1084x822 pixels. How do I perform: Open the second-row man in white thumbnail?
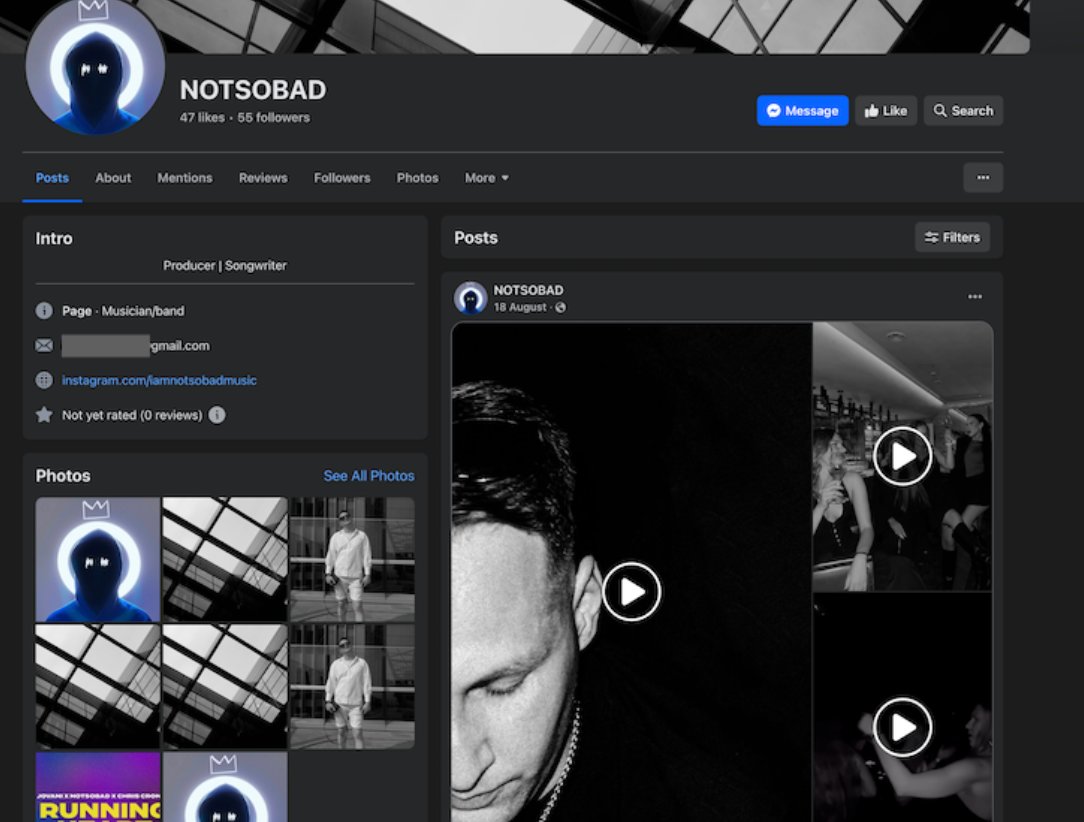352,686
